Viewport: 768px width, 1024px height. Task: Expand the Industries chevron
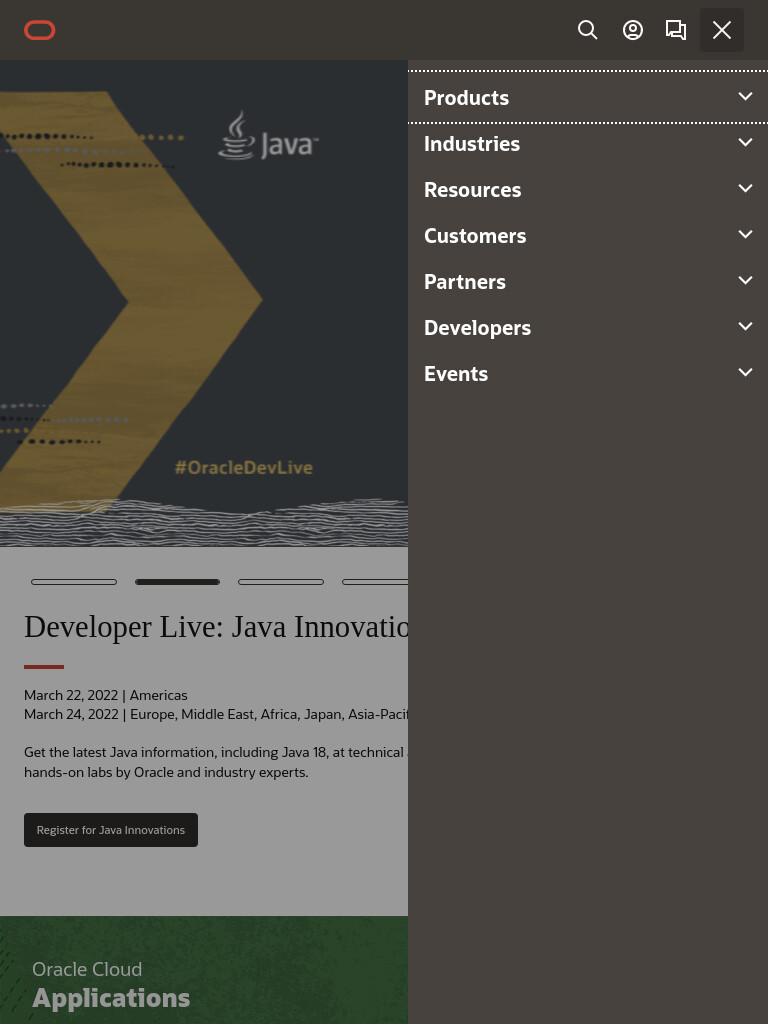click(x=745, y=142)
